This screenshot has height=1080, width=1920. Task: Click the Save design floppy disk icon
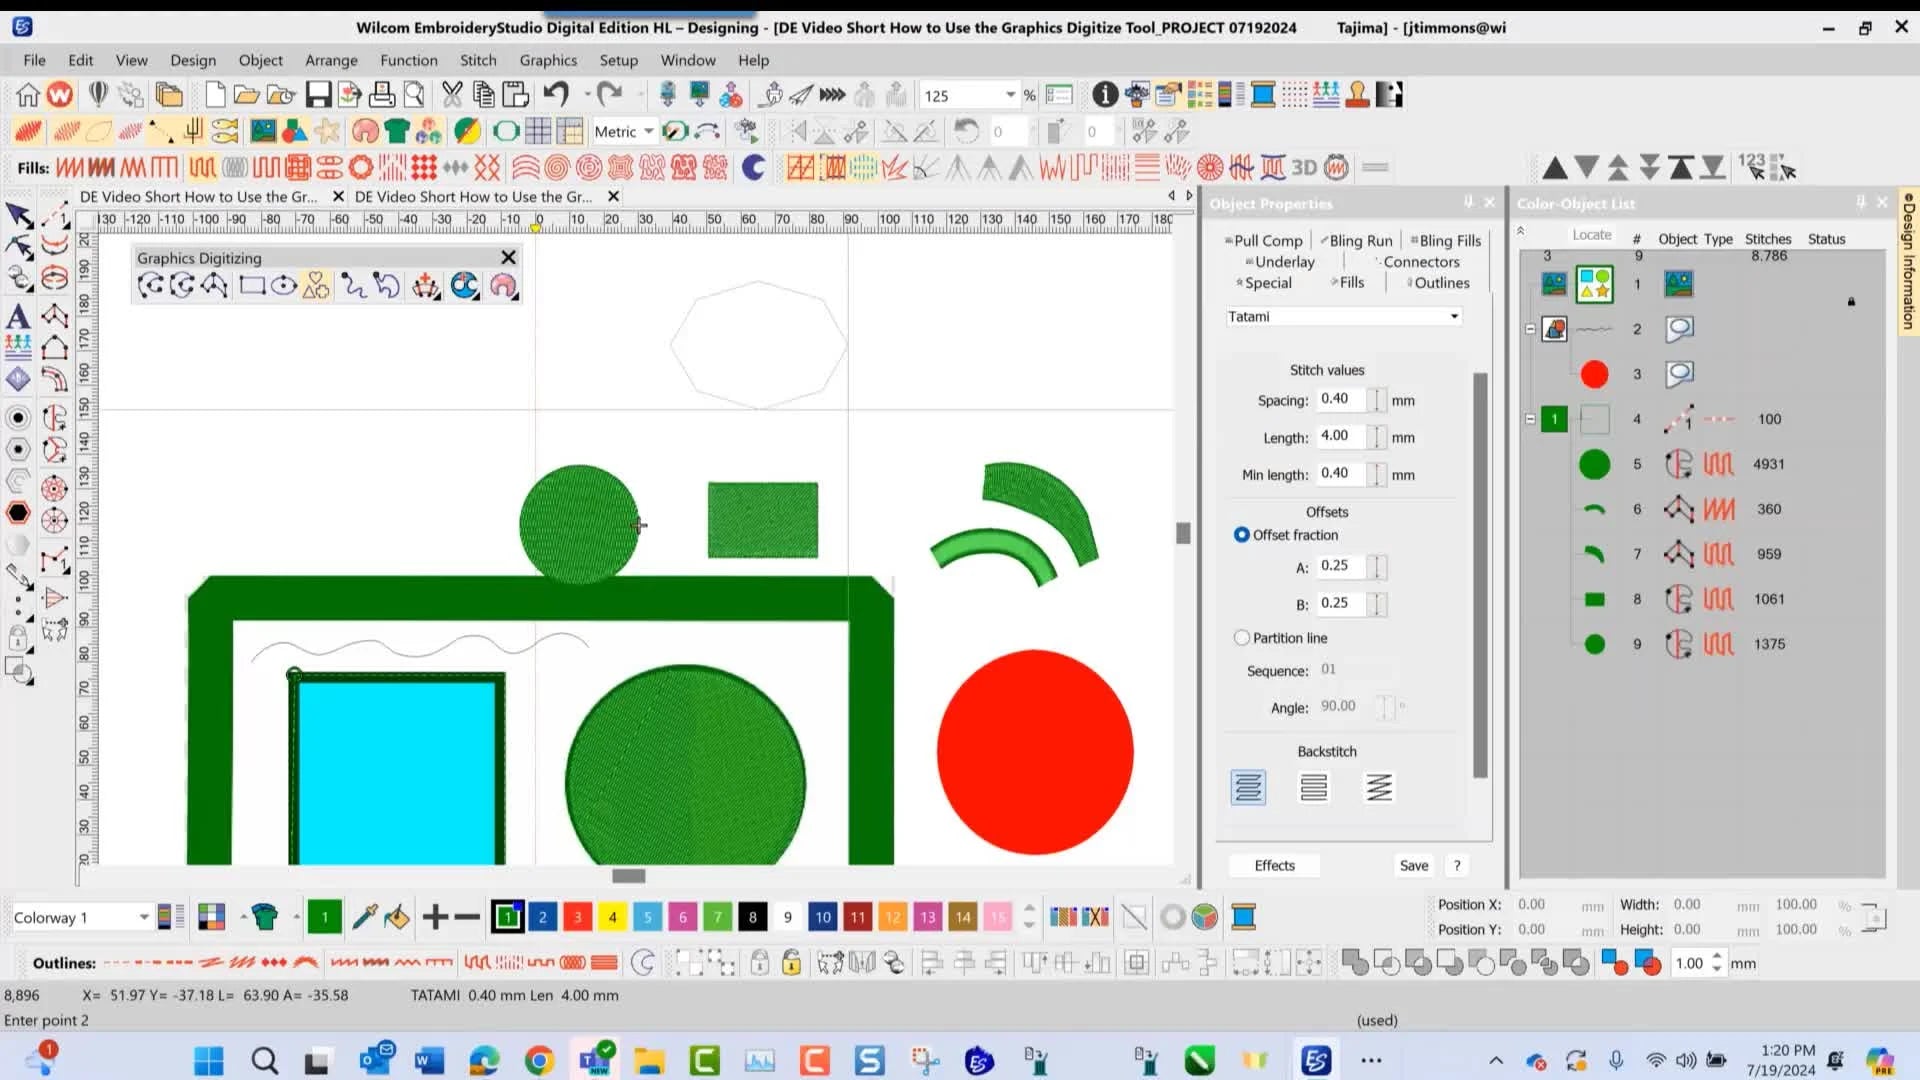coord(318,95)
